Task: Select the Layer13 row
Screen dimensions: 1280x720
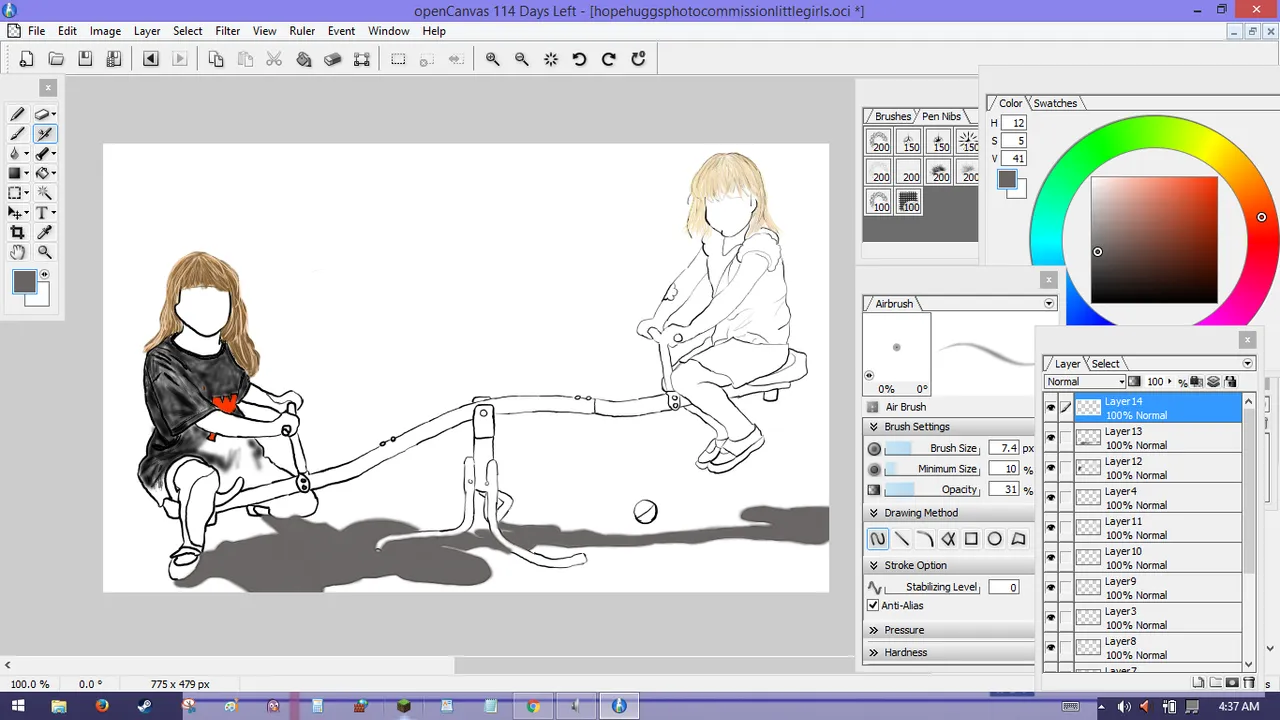Action: pyautogui.click(x=1158, y=438)
